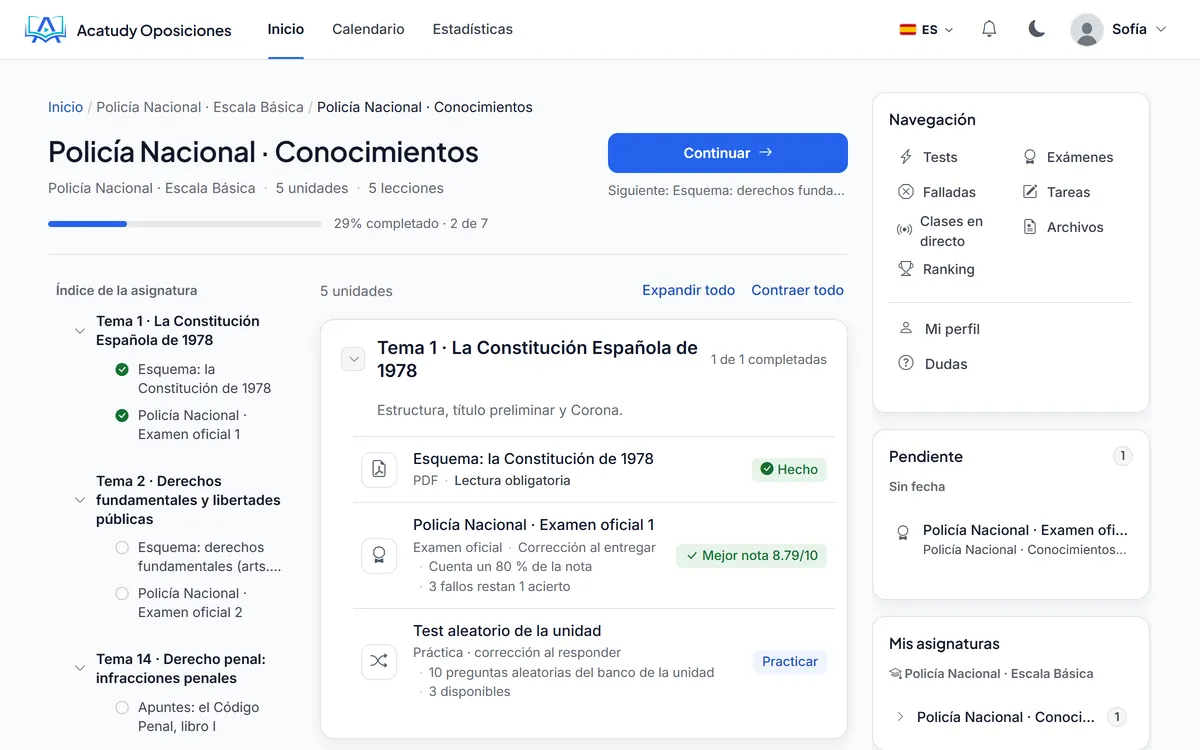The width and height of the screenshot is (1200, 750).
Task: Click the course progress bar
Action: tap(185, 224)
